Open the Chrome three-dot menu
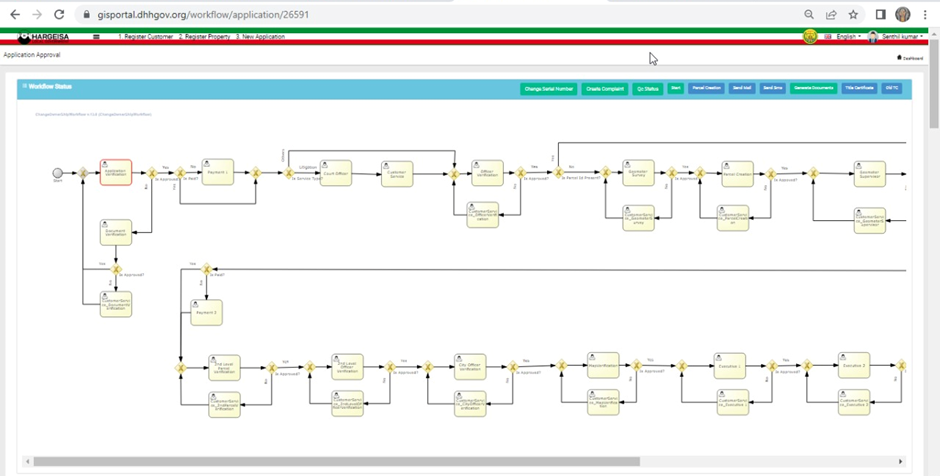 coord(926,14)
